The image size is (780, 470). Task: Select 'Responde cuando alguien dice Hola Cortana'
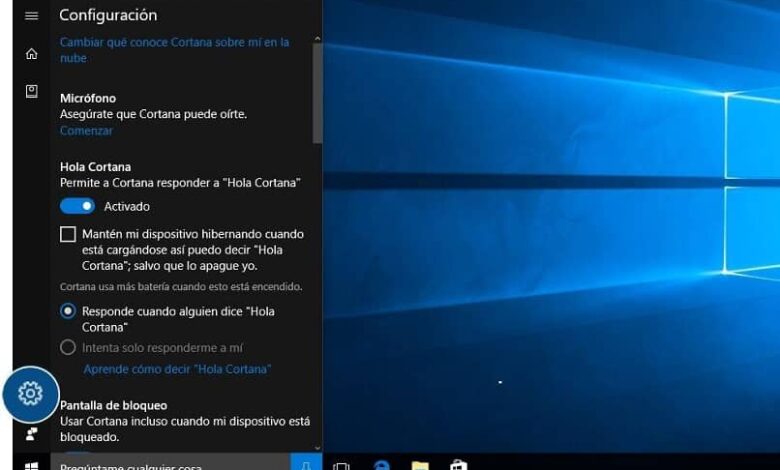point(68,311)
